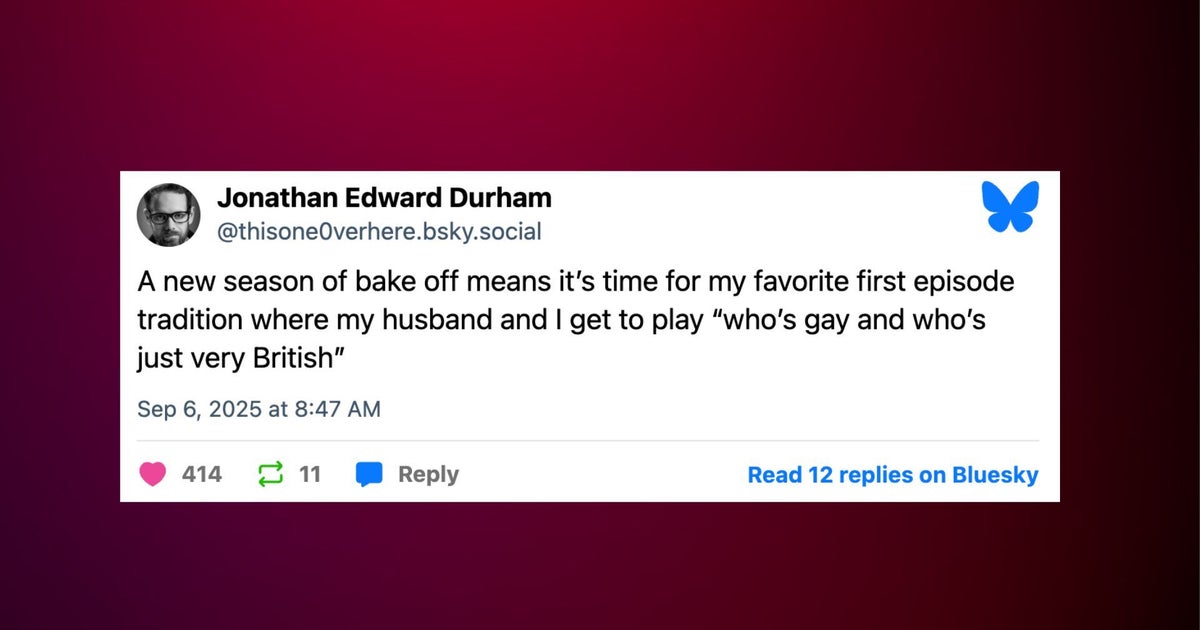
Task: Click the words "just very British"
Action: click(x=240, y=356)
